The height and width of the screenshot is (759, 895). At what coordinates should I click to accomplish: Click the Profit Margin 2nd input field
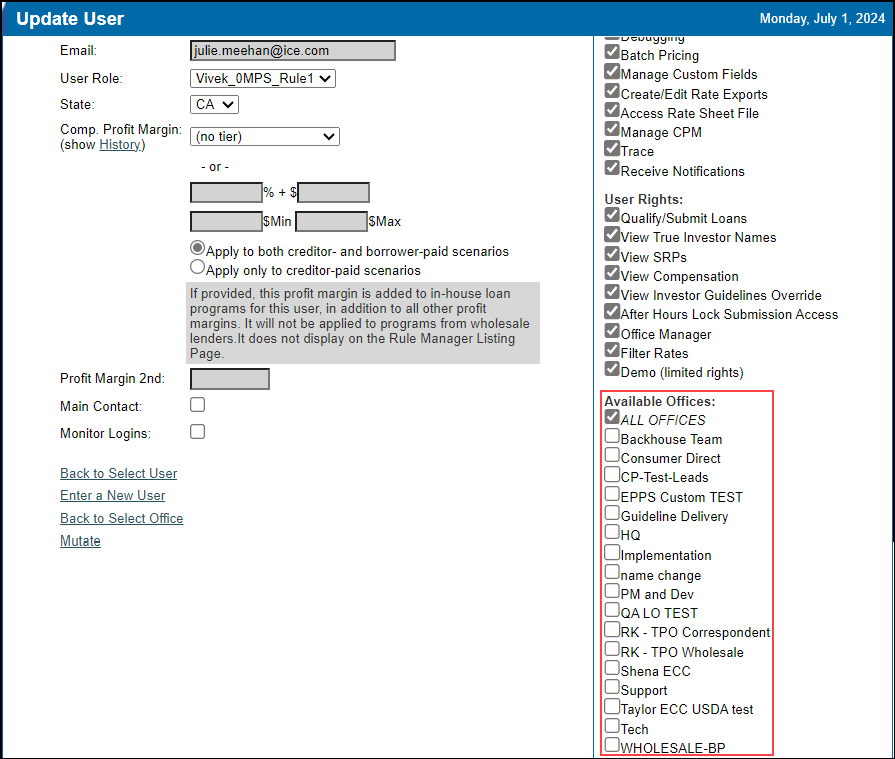click(x=229, y=379)
